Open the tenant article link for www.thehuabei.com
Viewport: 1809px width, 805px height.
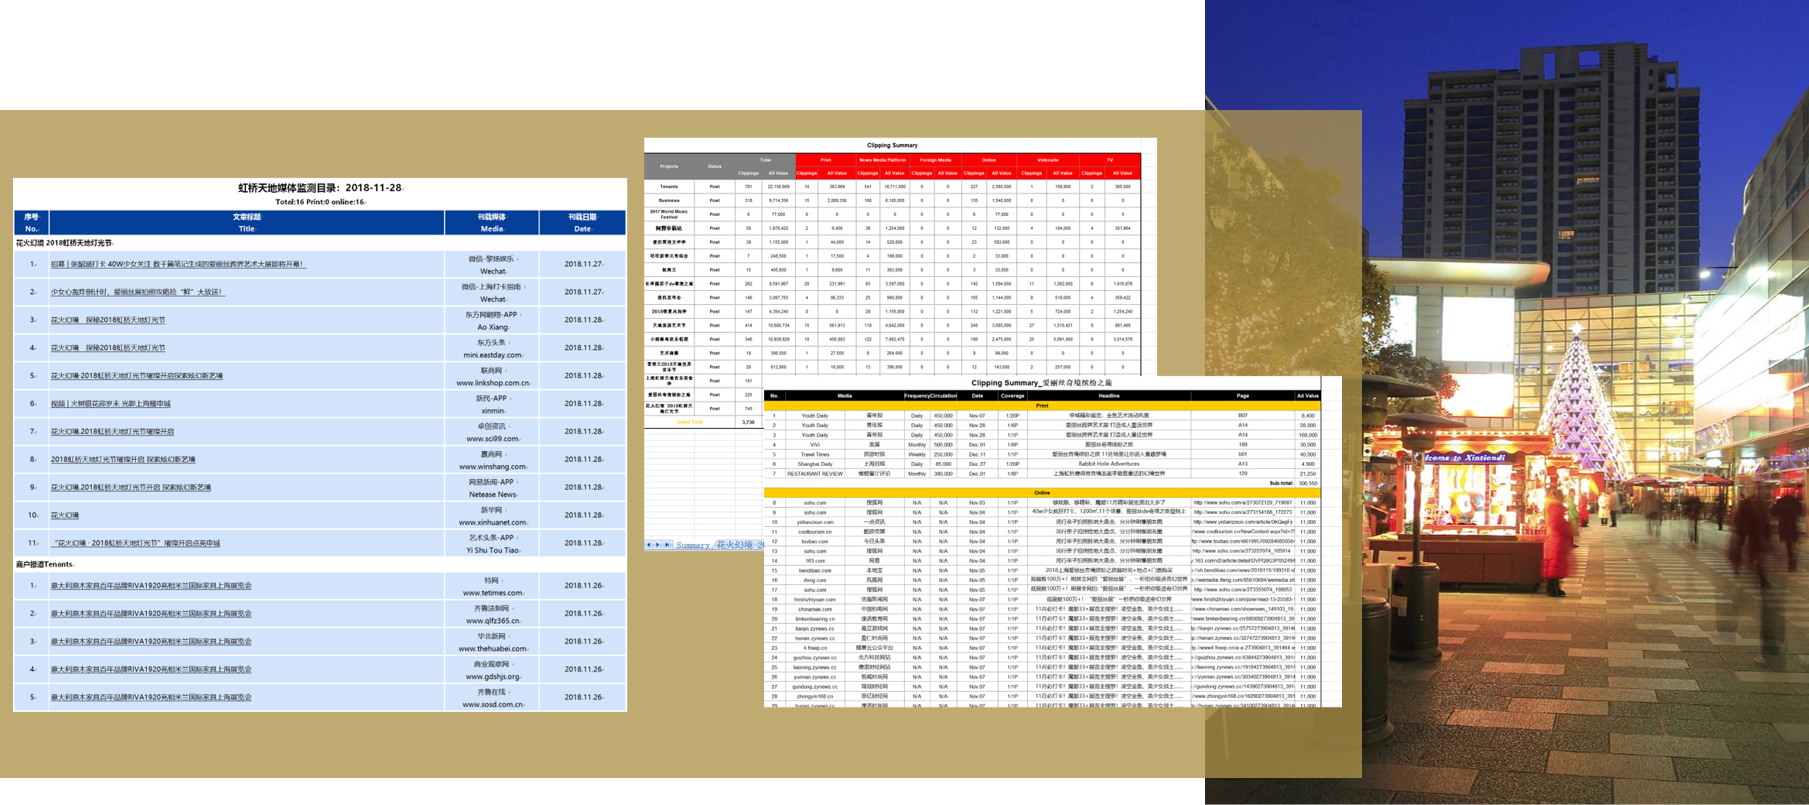[151, 642]
